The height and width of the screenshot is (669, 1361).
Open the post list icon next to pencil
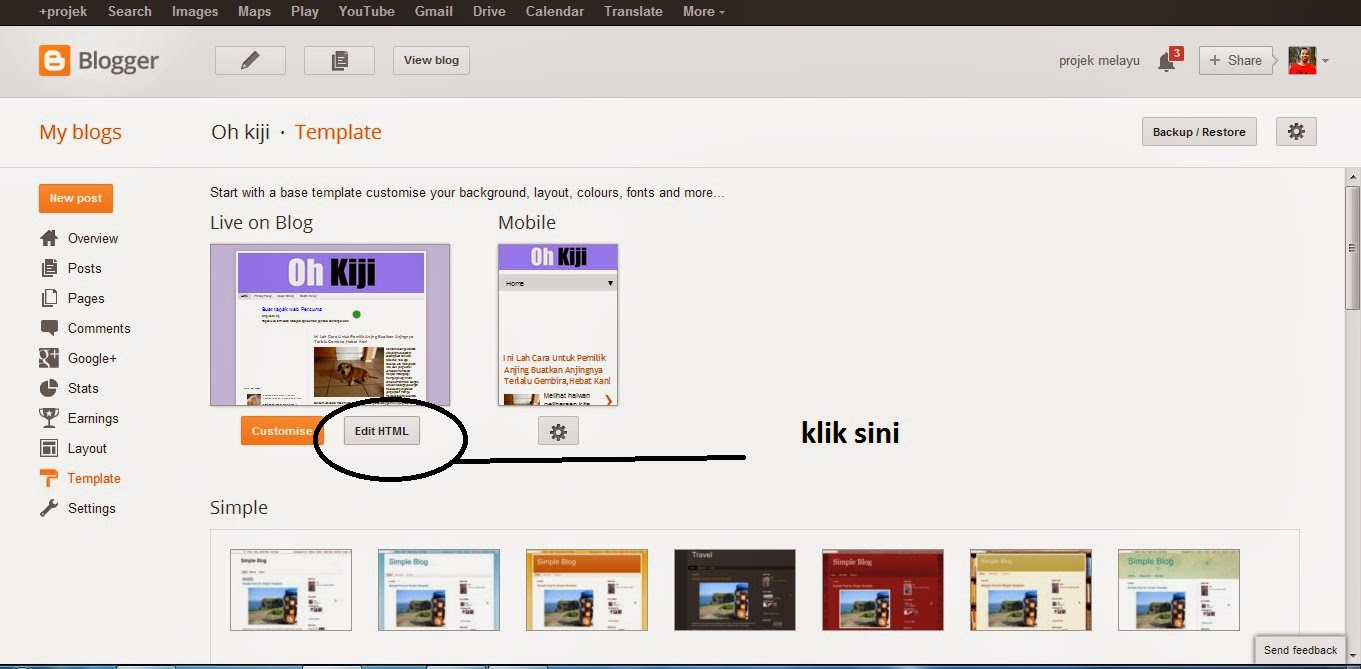tap(338, 60)
